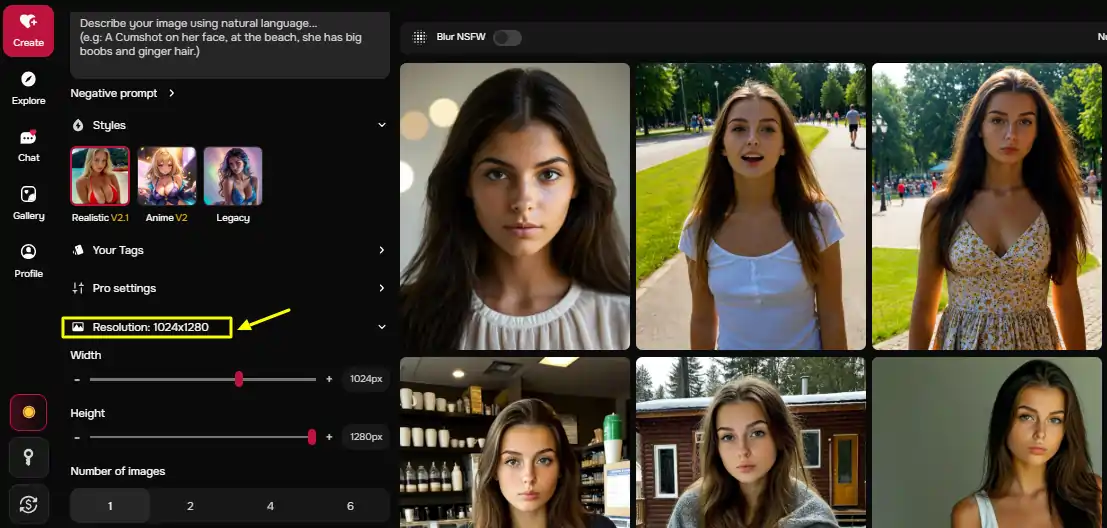
Task: Select the Legacy style
Action: pos(233,184)
